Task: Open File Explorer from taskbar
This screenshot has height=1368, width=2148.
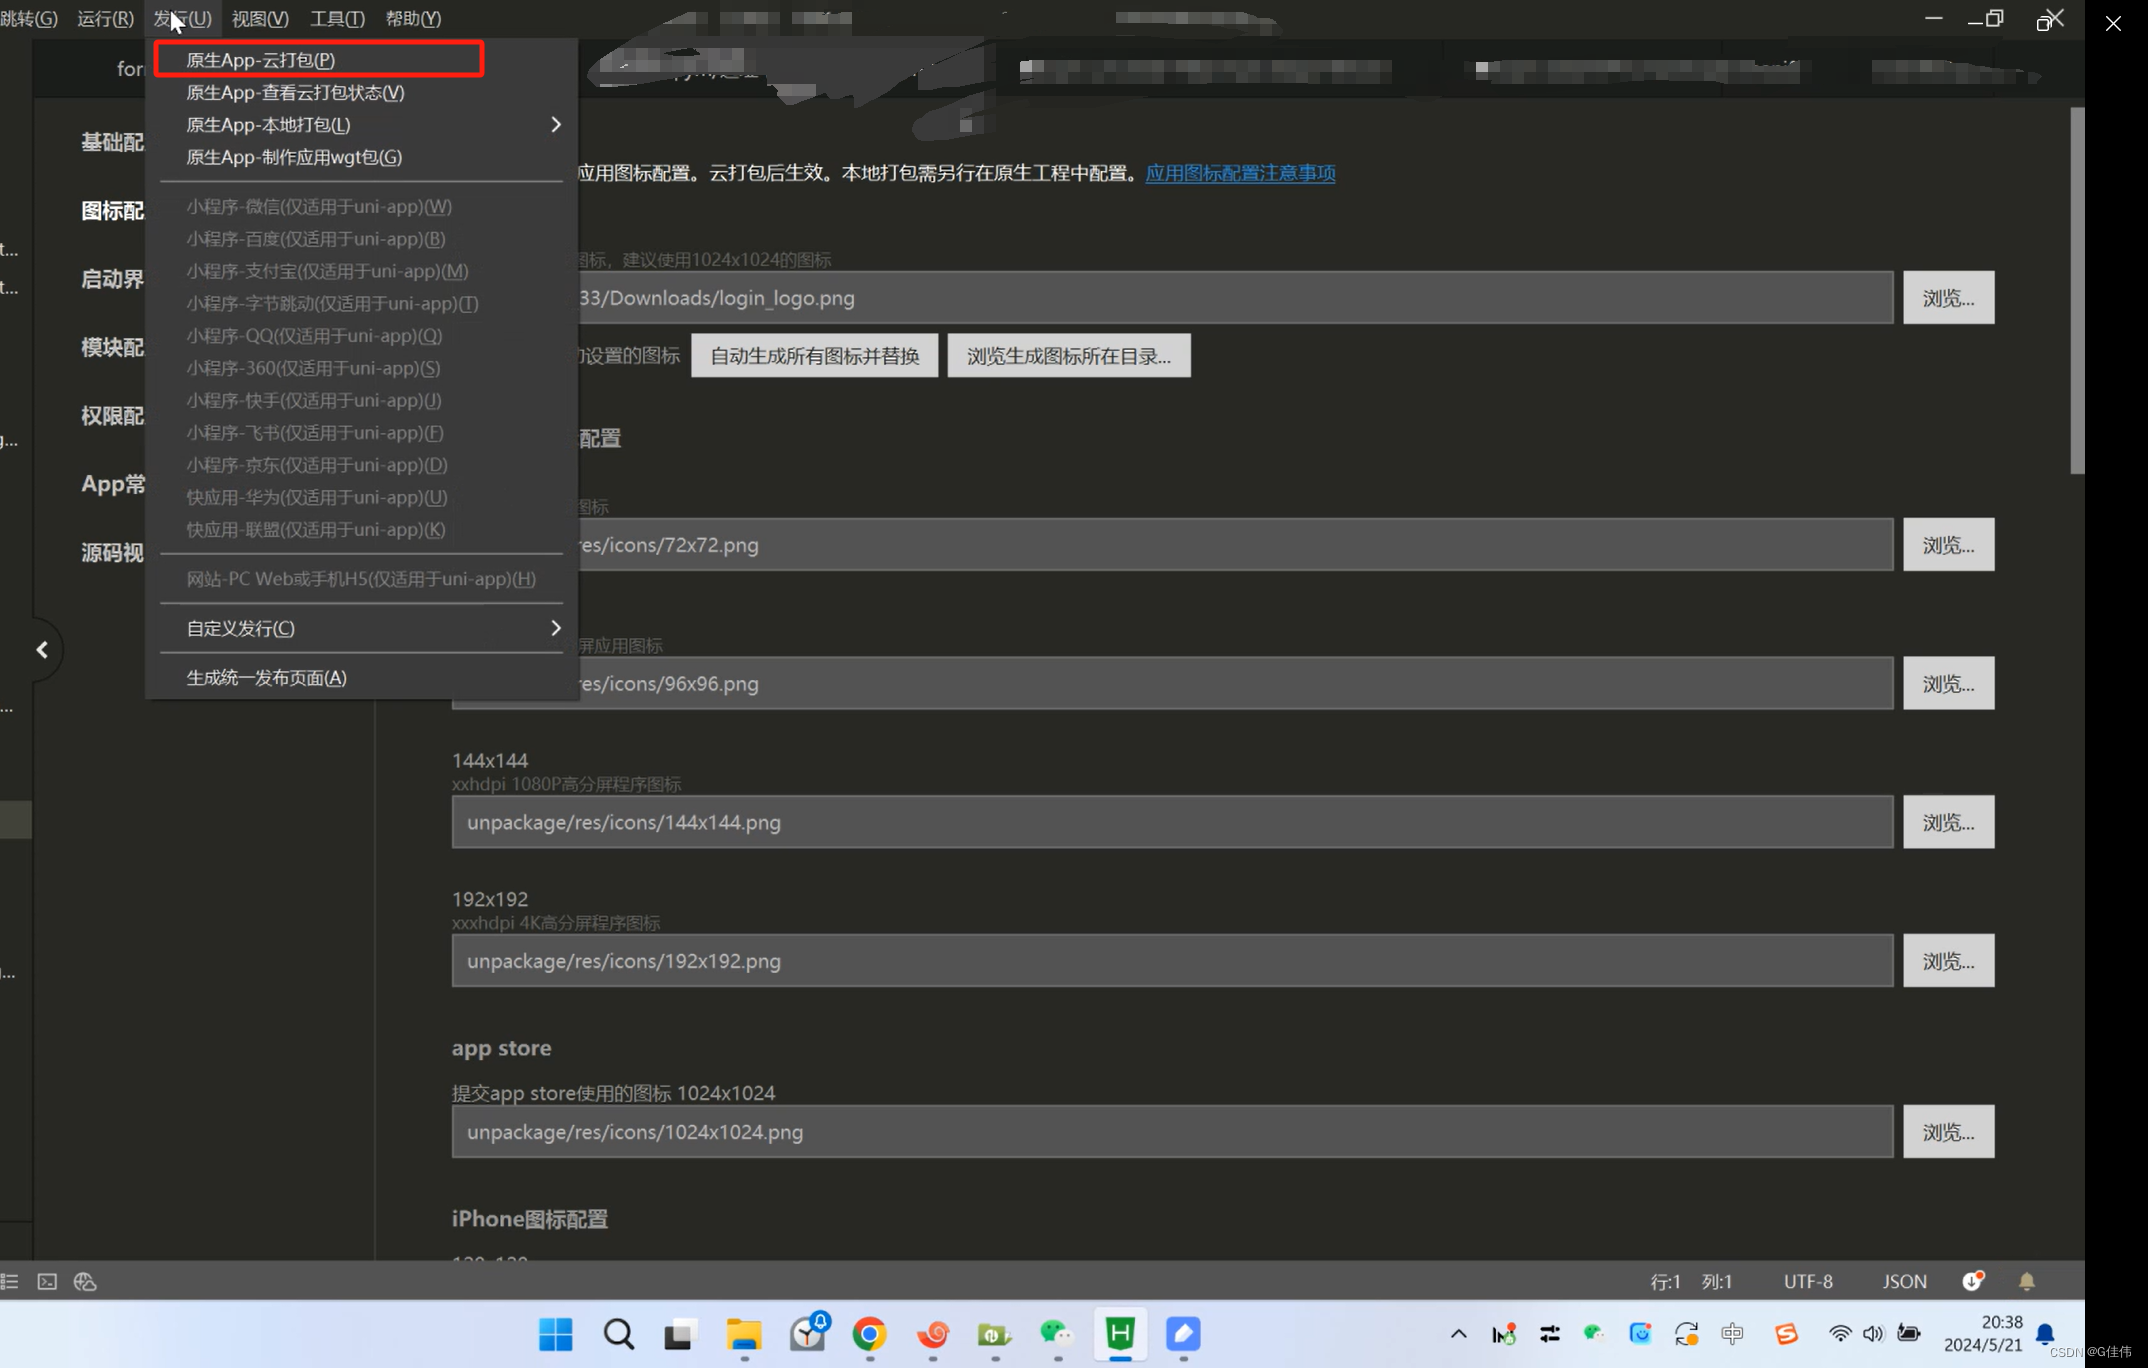Action: point(743,1334)
